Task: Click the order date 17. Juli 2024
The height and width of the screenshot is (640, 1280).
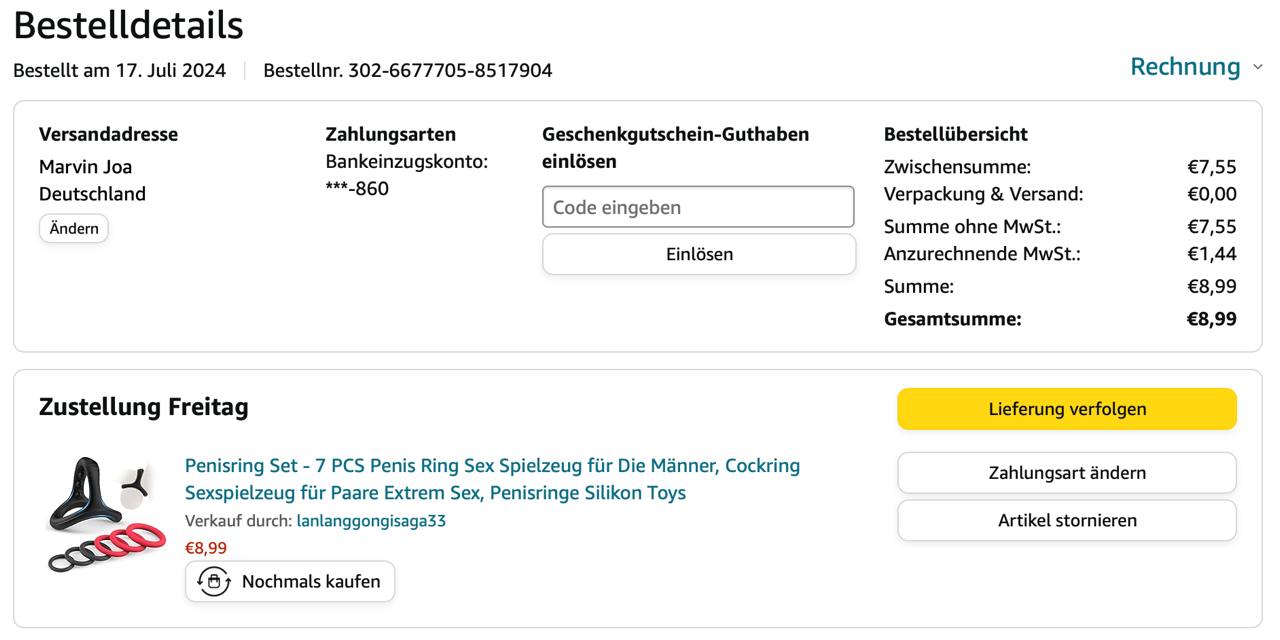Action: [x=170, y=71]
